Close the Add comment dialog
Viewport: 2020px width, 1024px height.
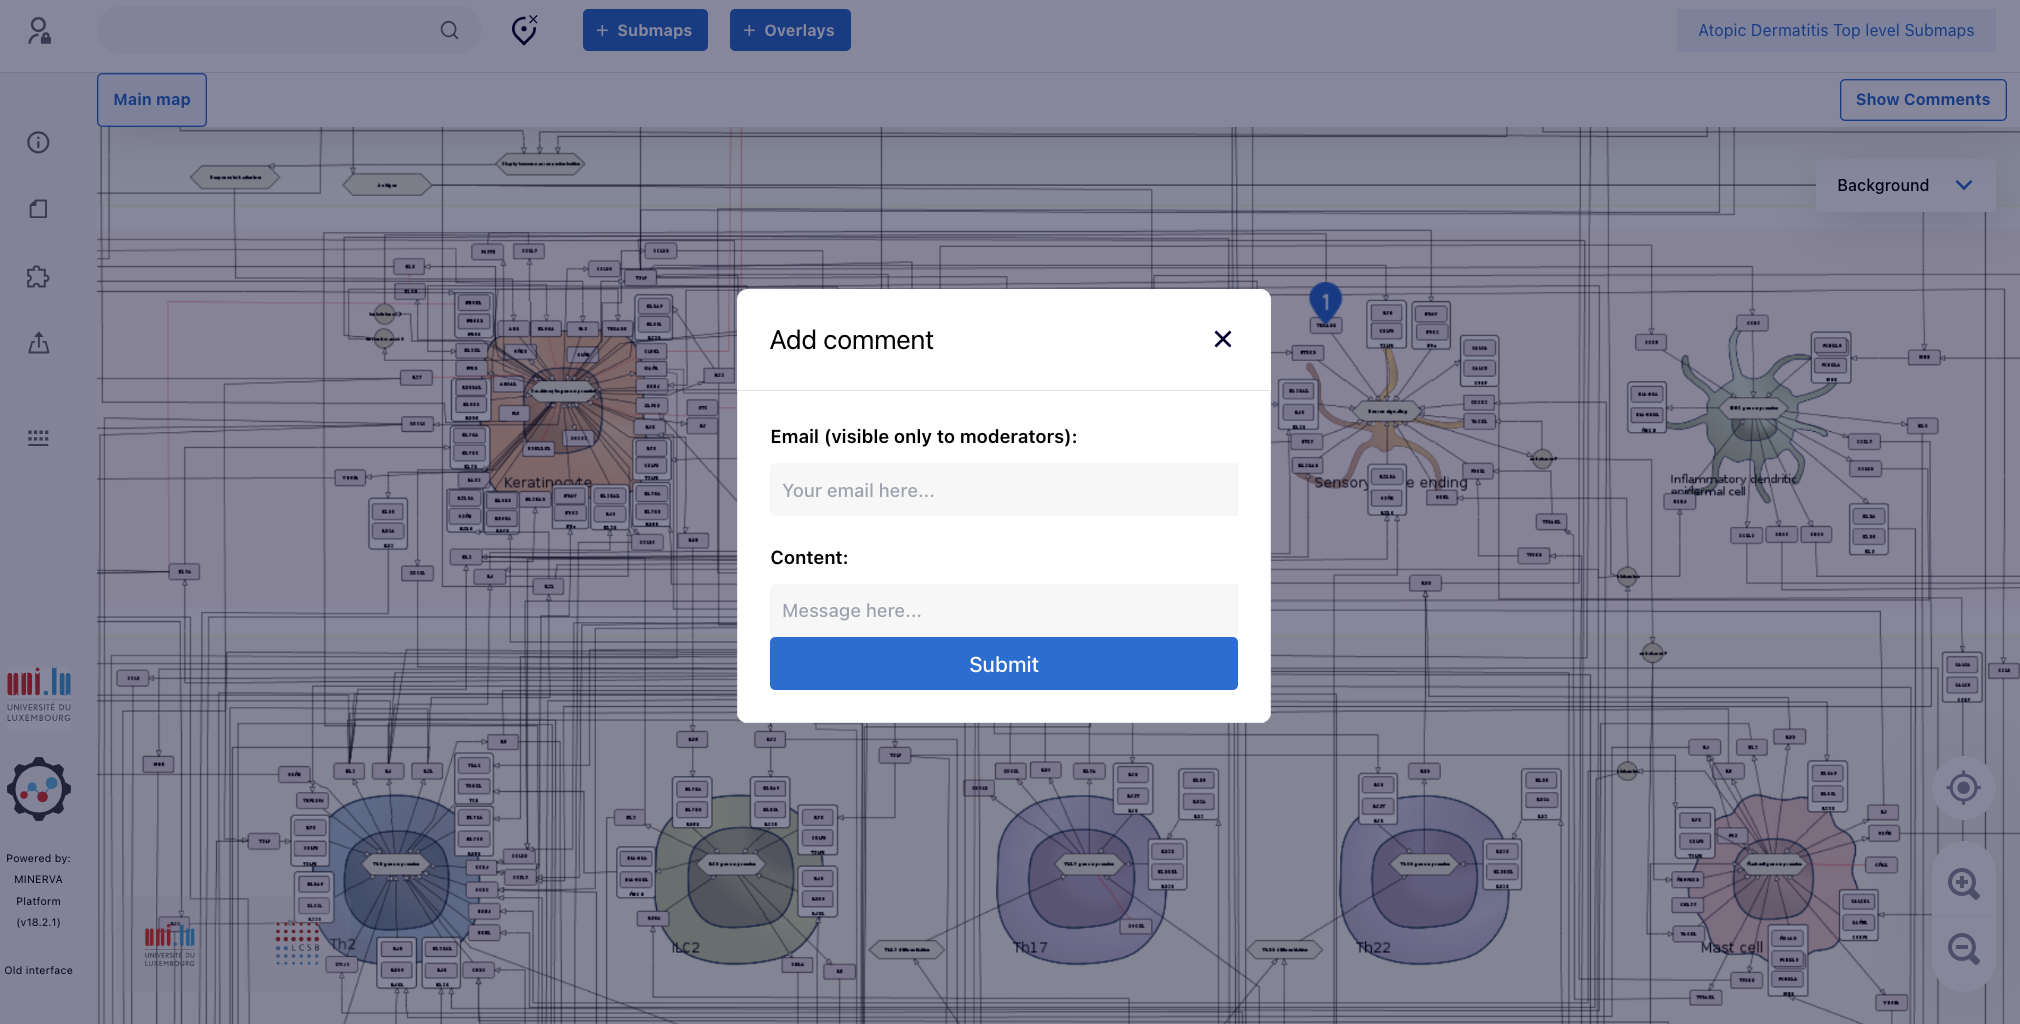[x=1222, y=340]
